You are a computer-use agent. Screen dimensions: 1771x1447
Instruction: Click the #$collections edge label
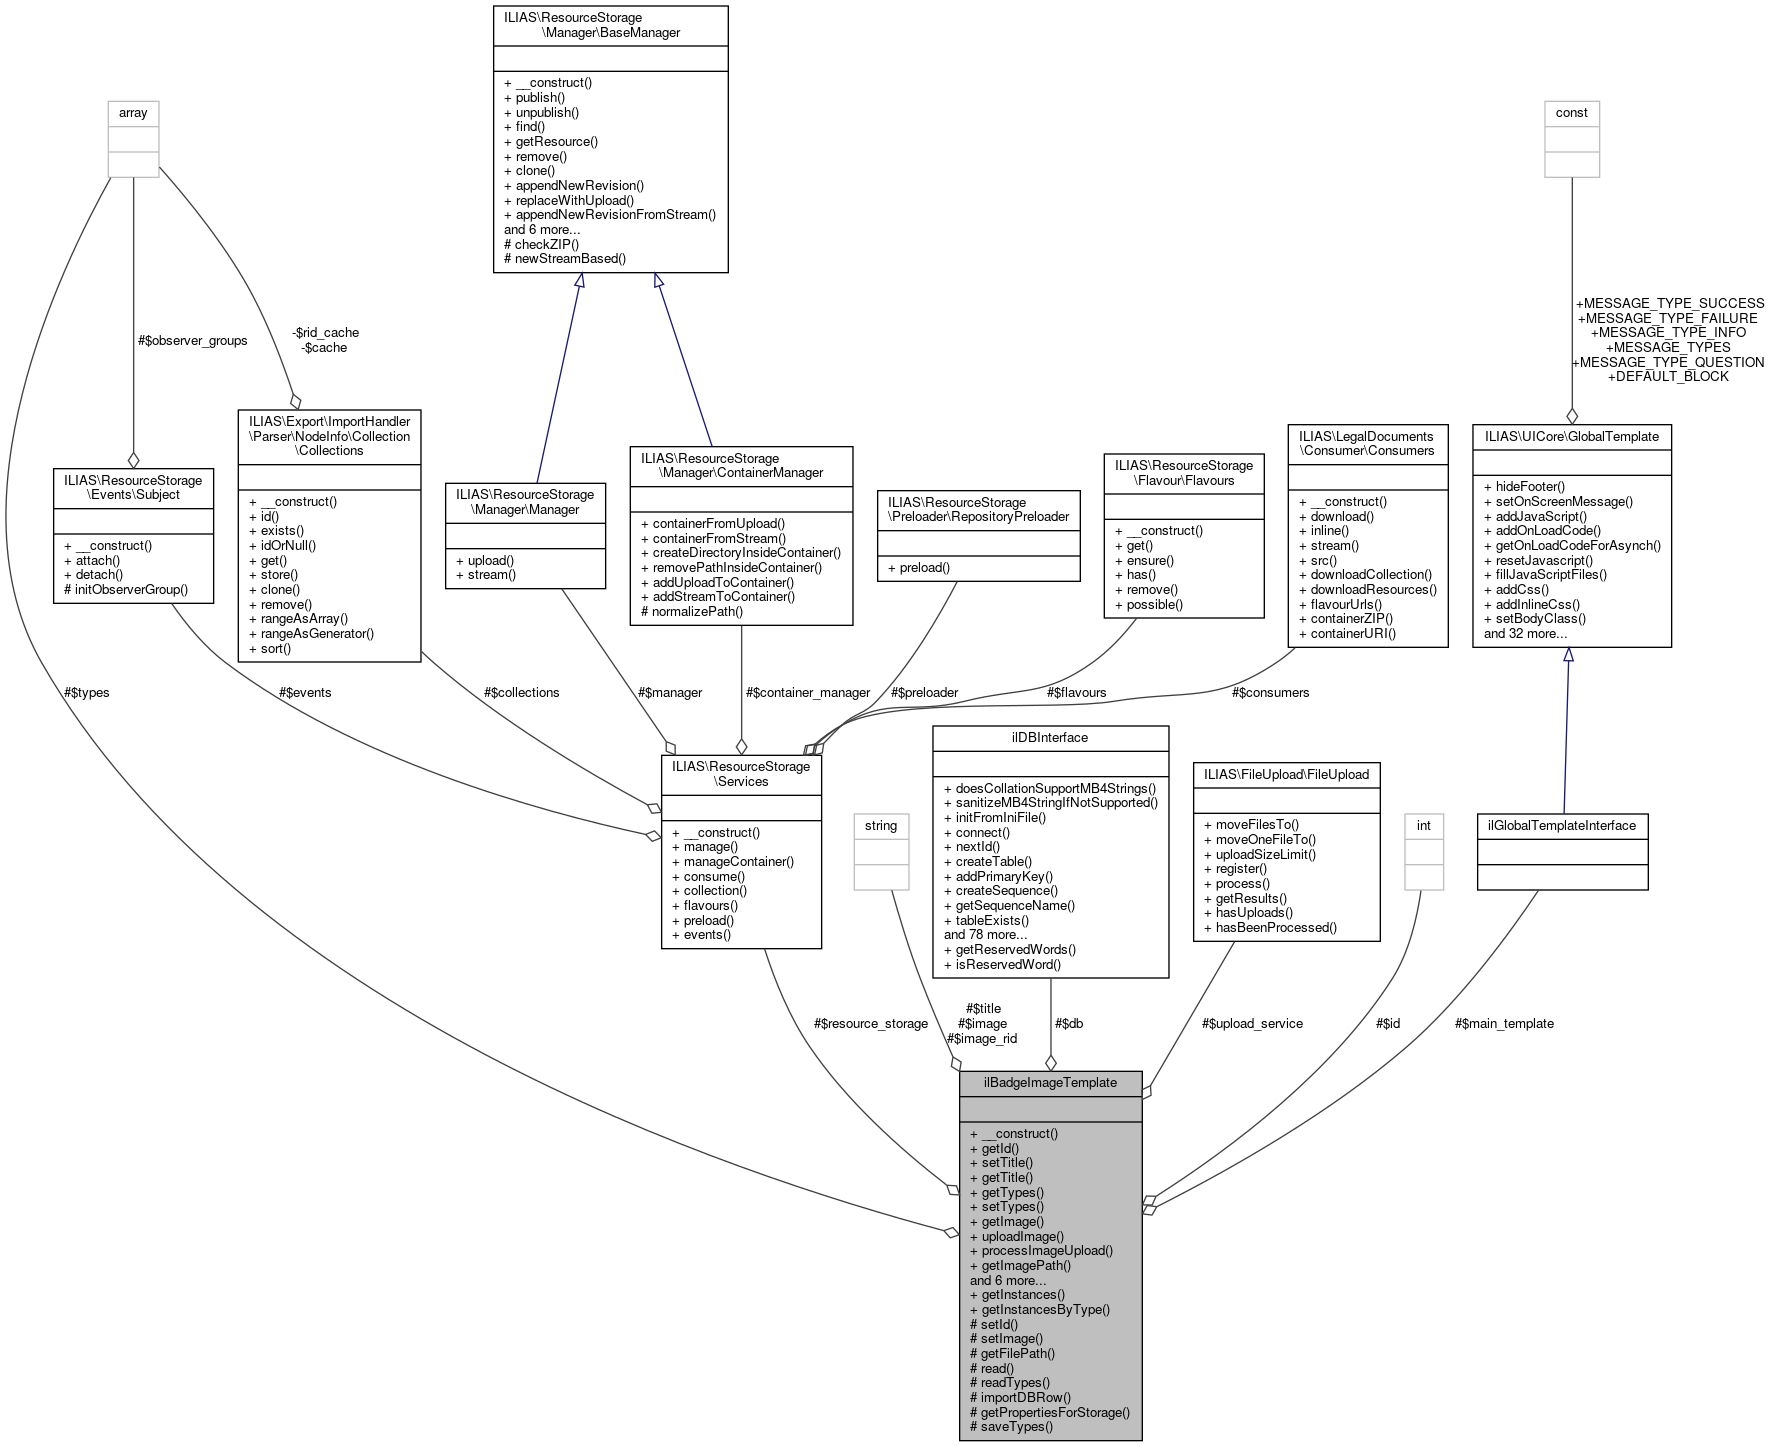tap(521, 692)
